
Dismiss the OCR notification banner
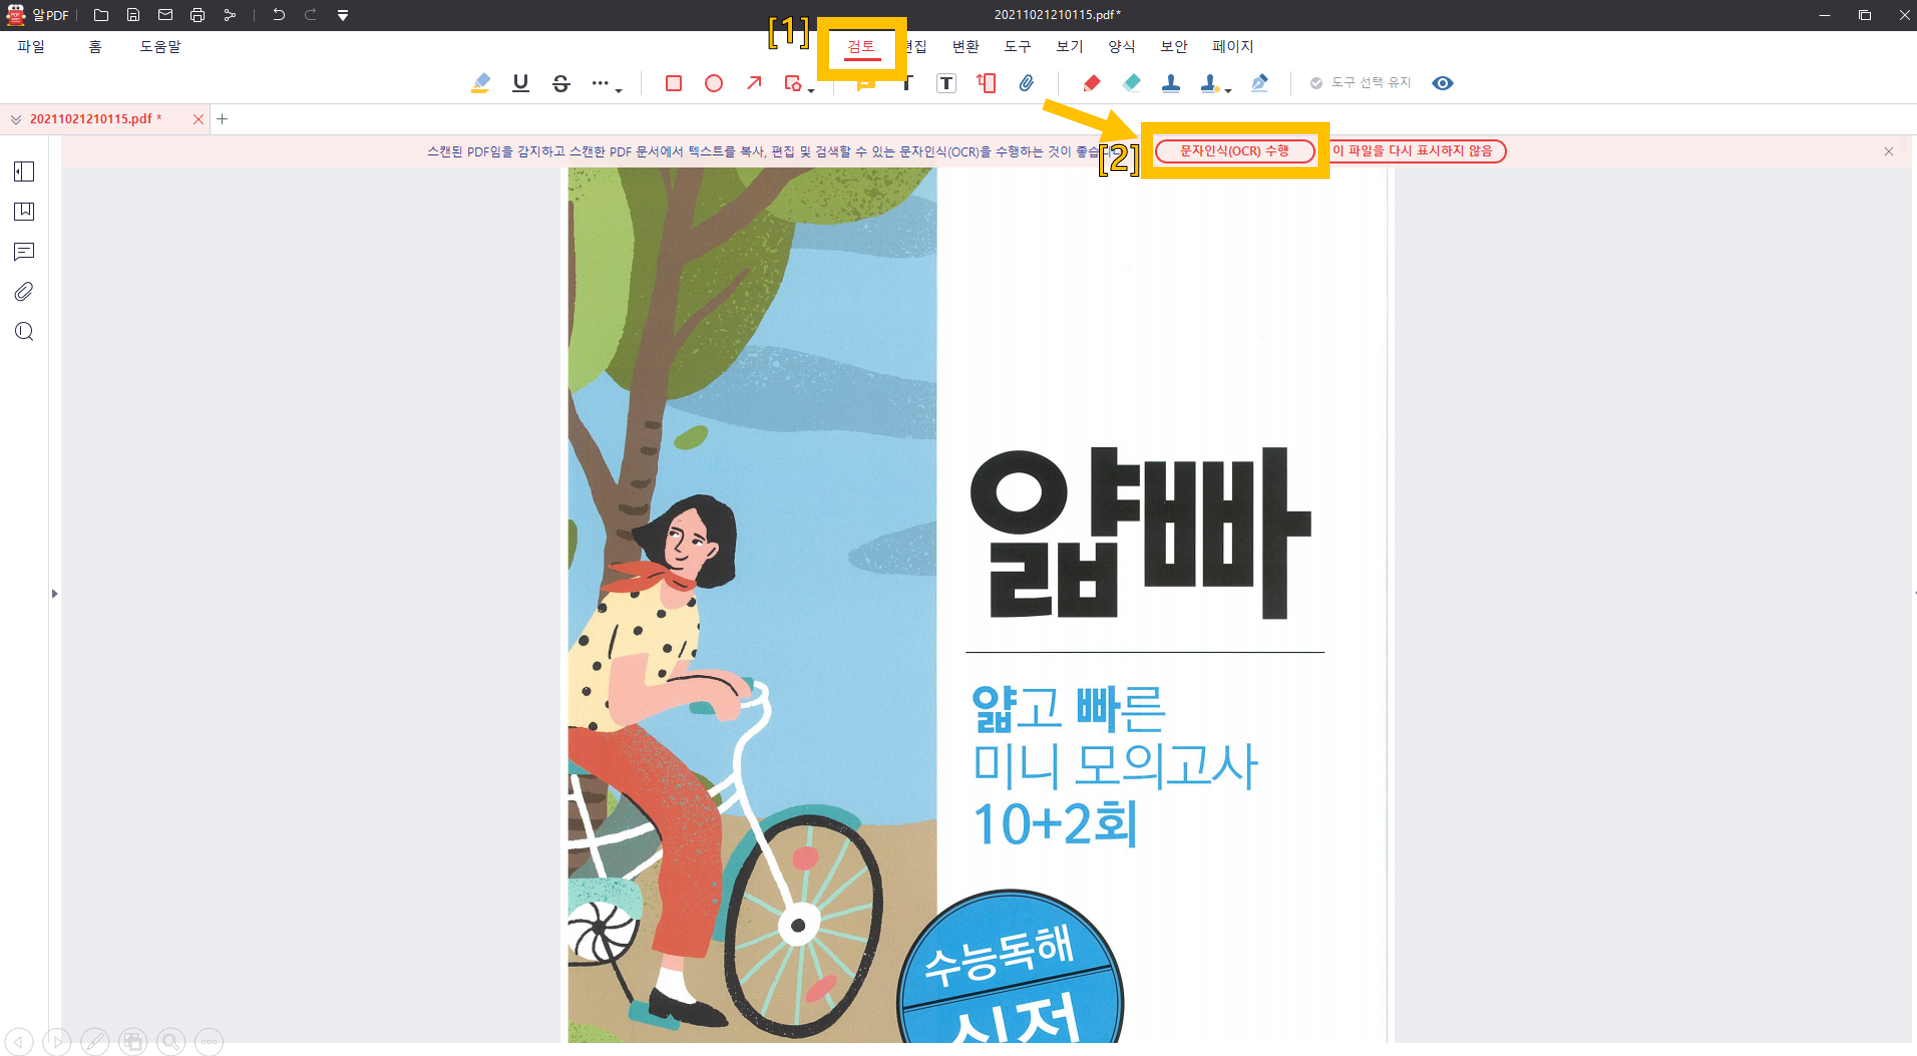tap(1889, 152)
